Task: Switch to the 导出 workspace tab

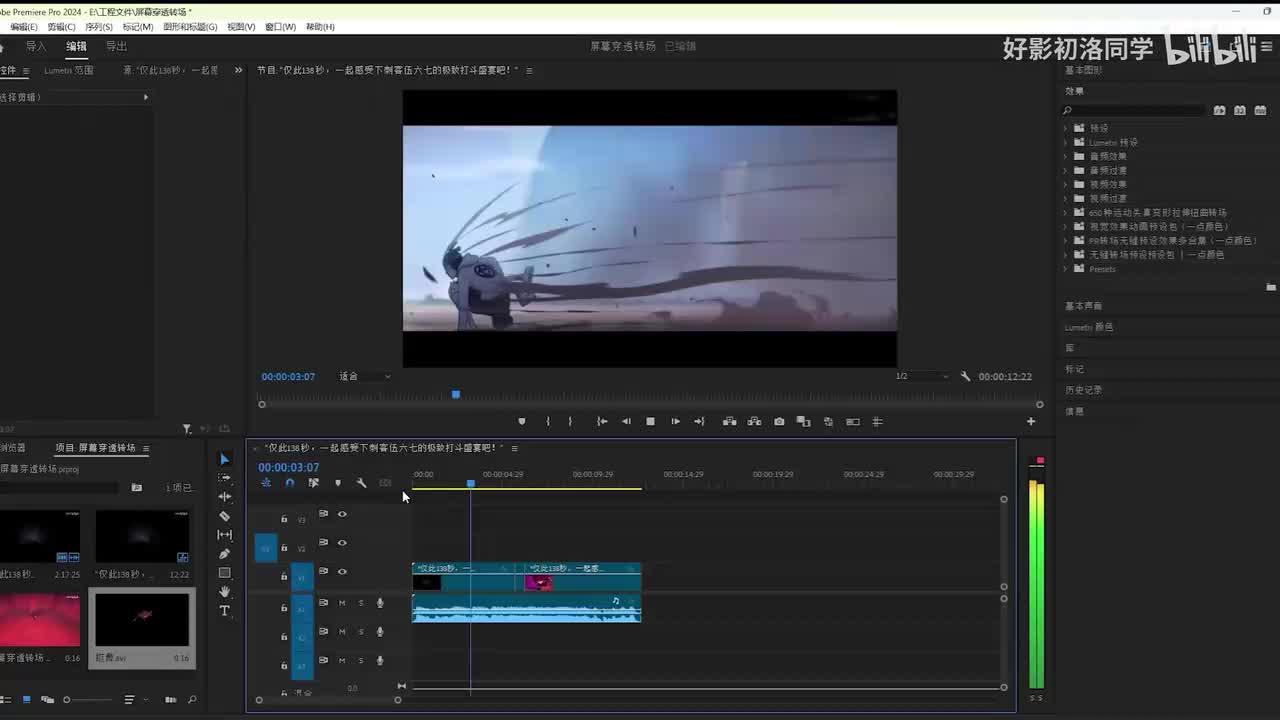Action: tap(117, 47)
